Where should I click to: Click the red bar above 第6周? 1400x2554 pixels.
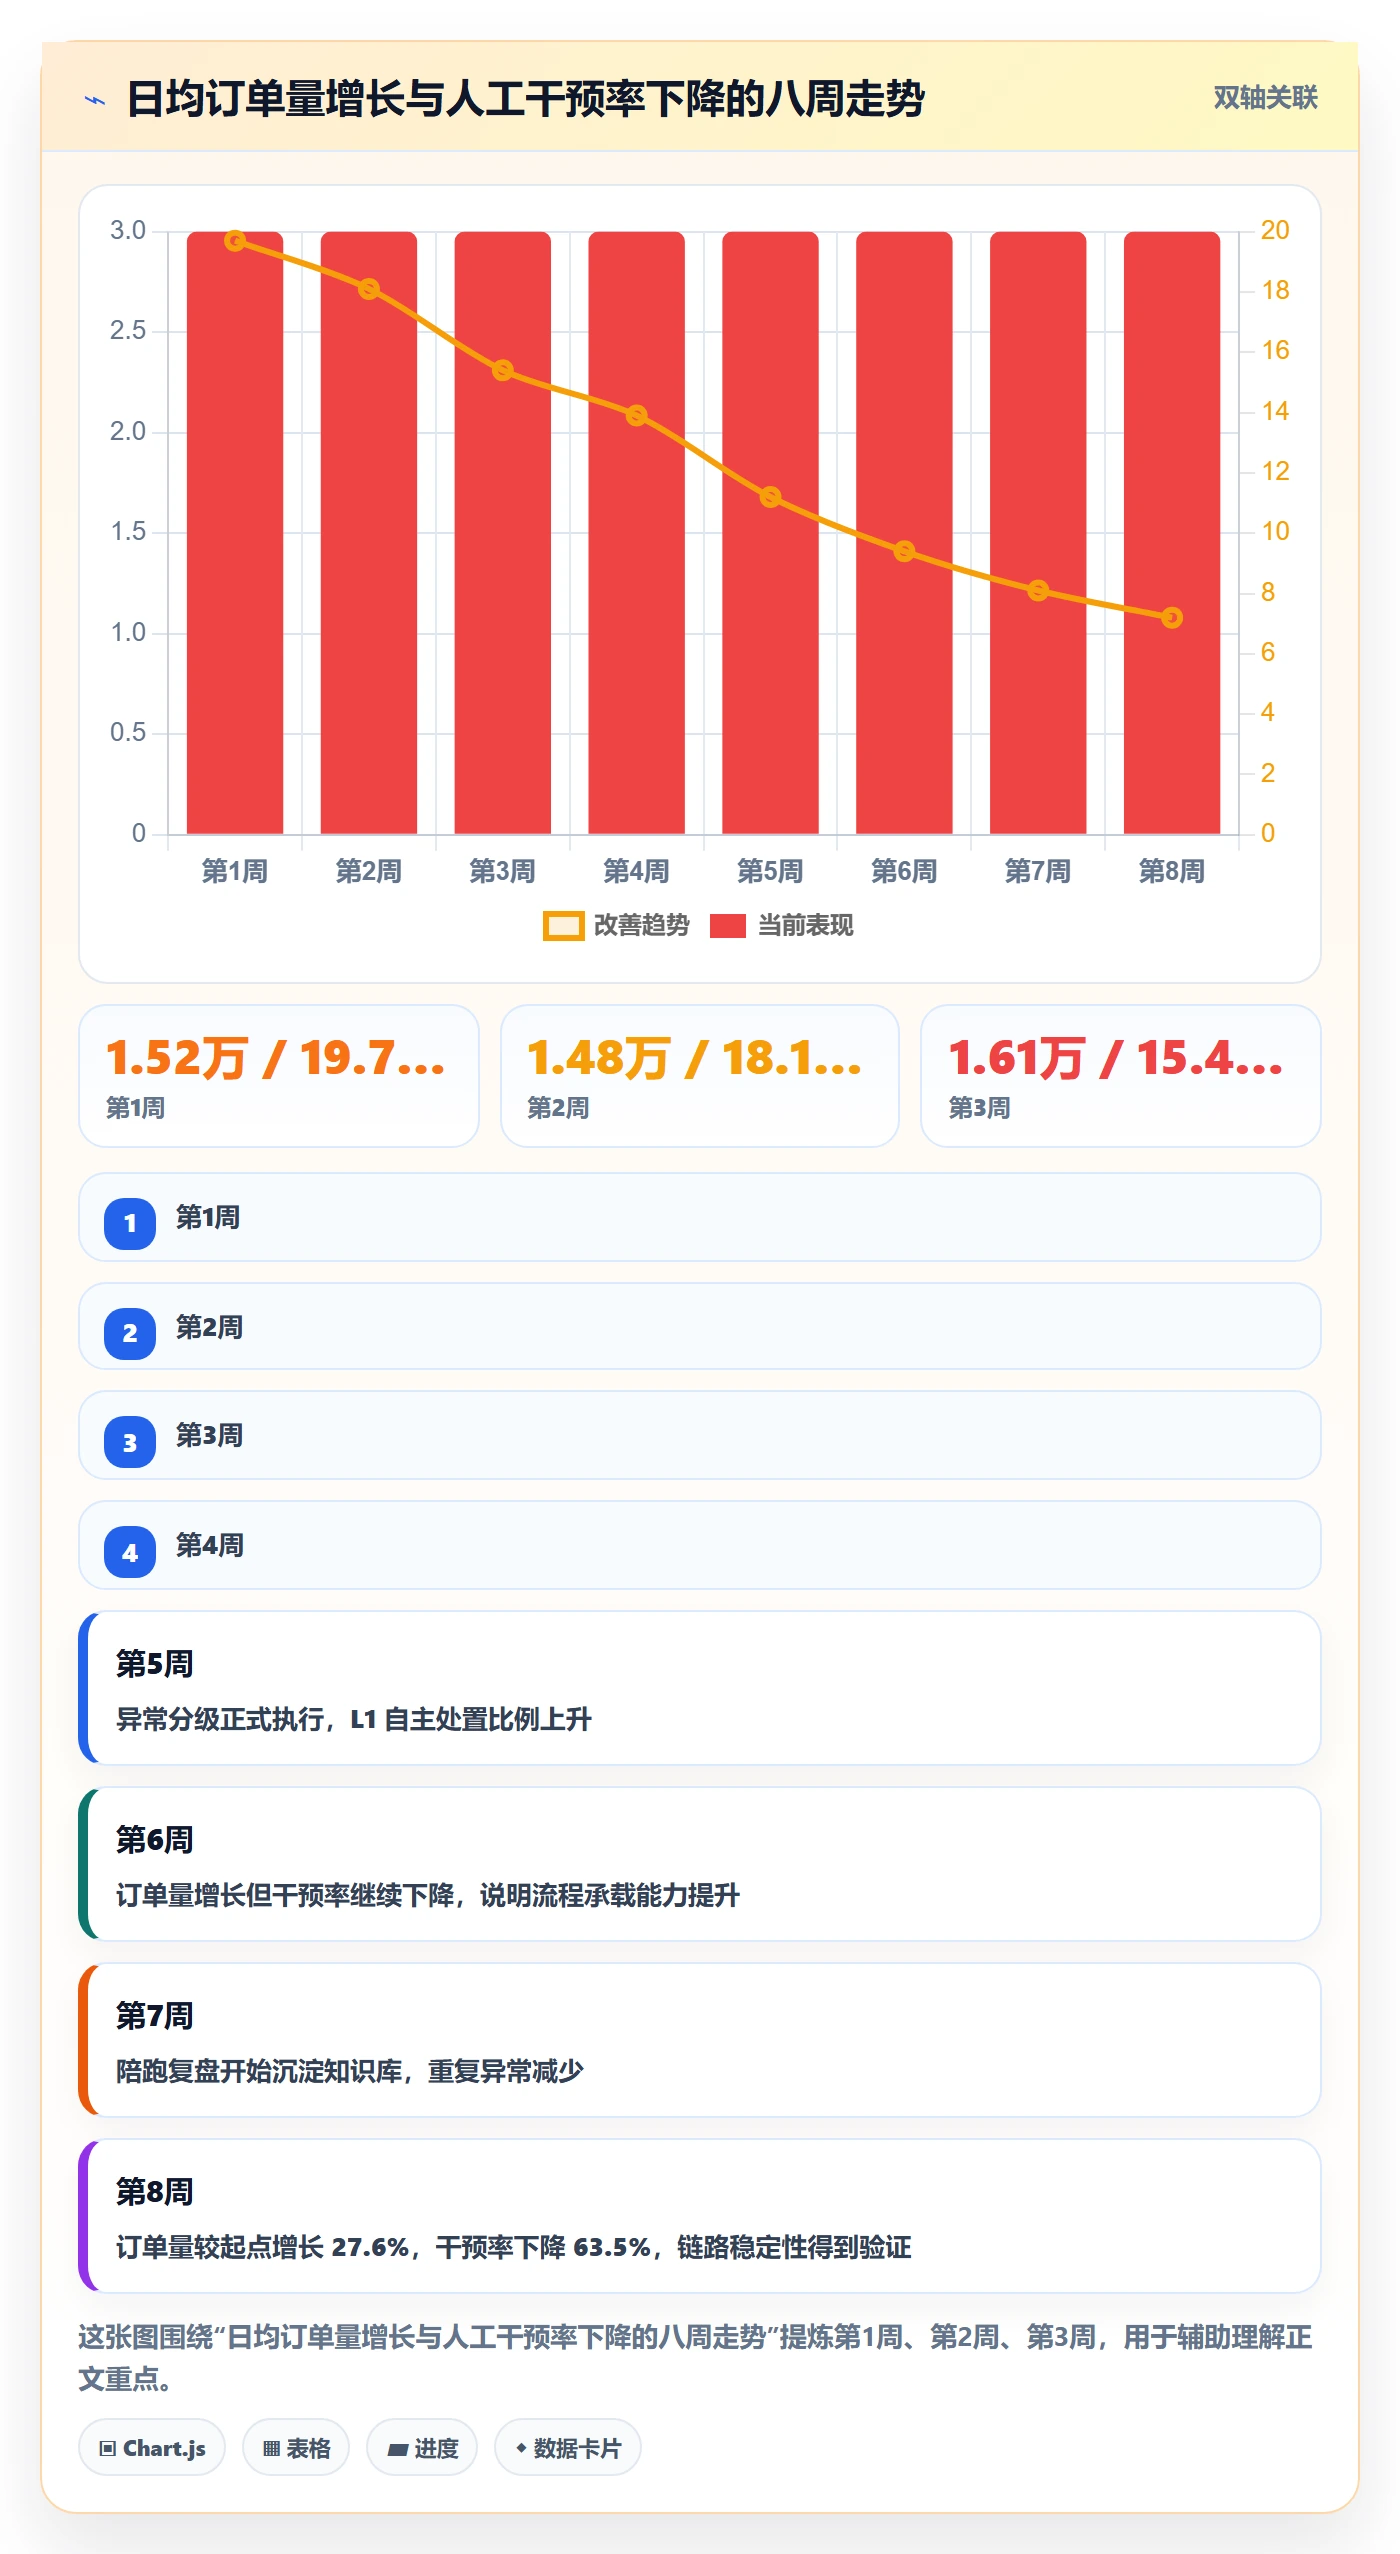click(904, 532)
